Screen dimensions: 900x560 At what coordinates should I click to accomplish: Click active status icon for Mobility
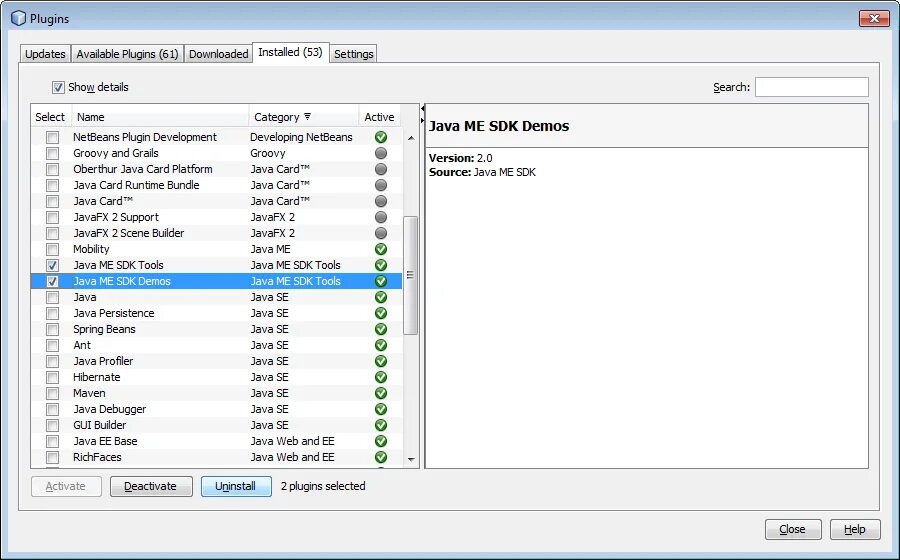tap(381, 250)
